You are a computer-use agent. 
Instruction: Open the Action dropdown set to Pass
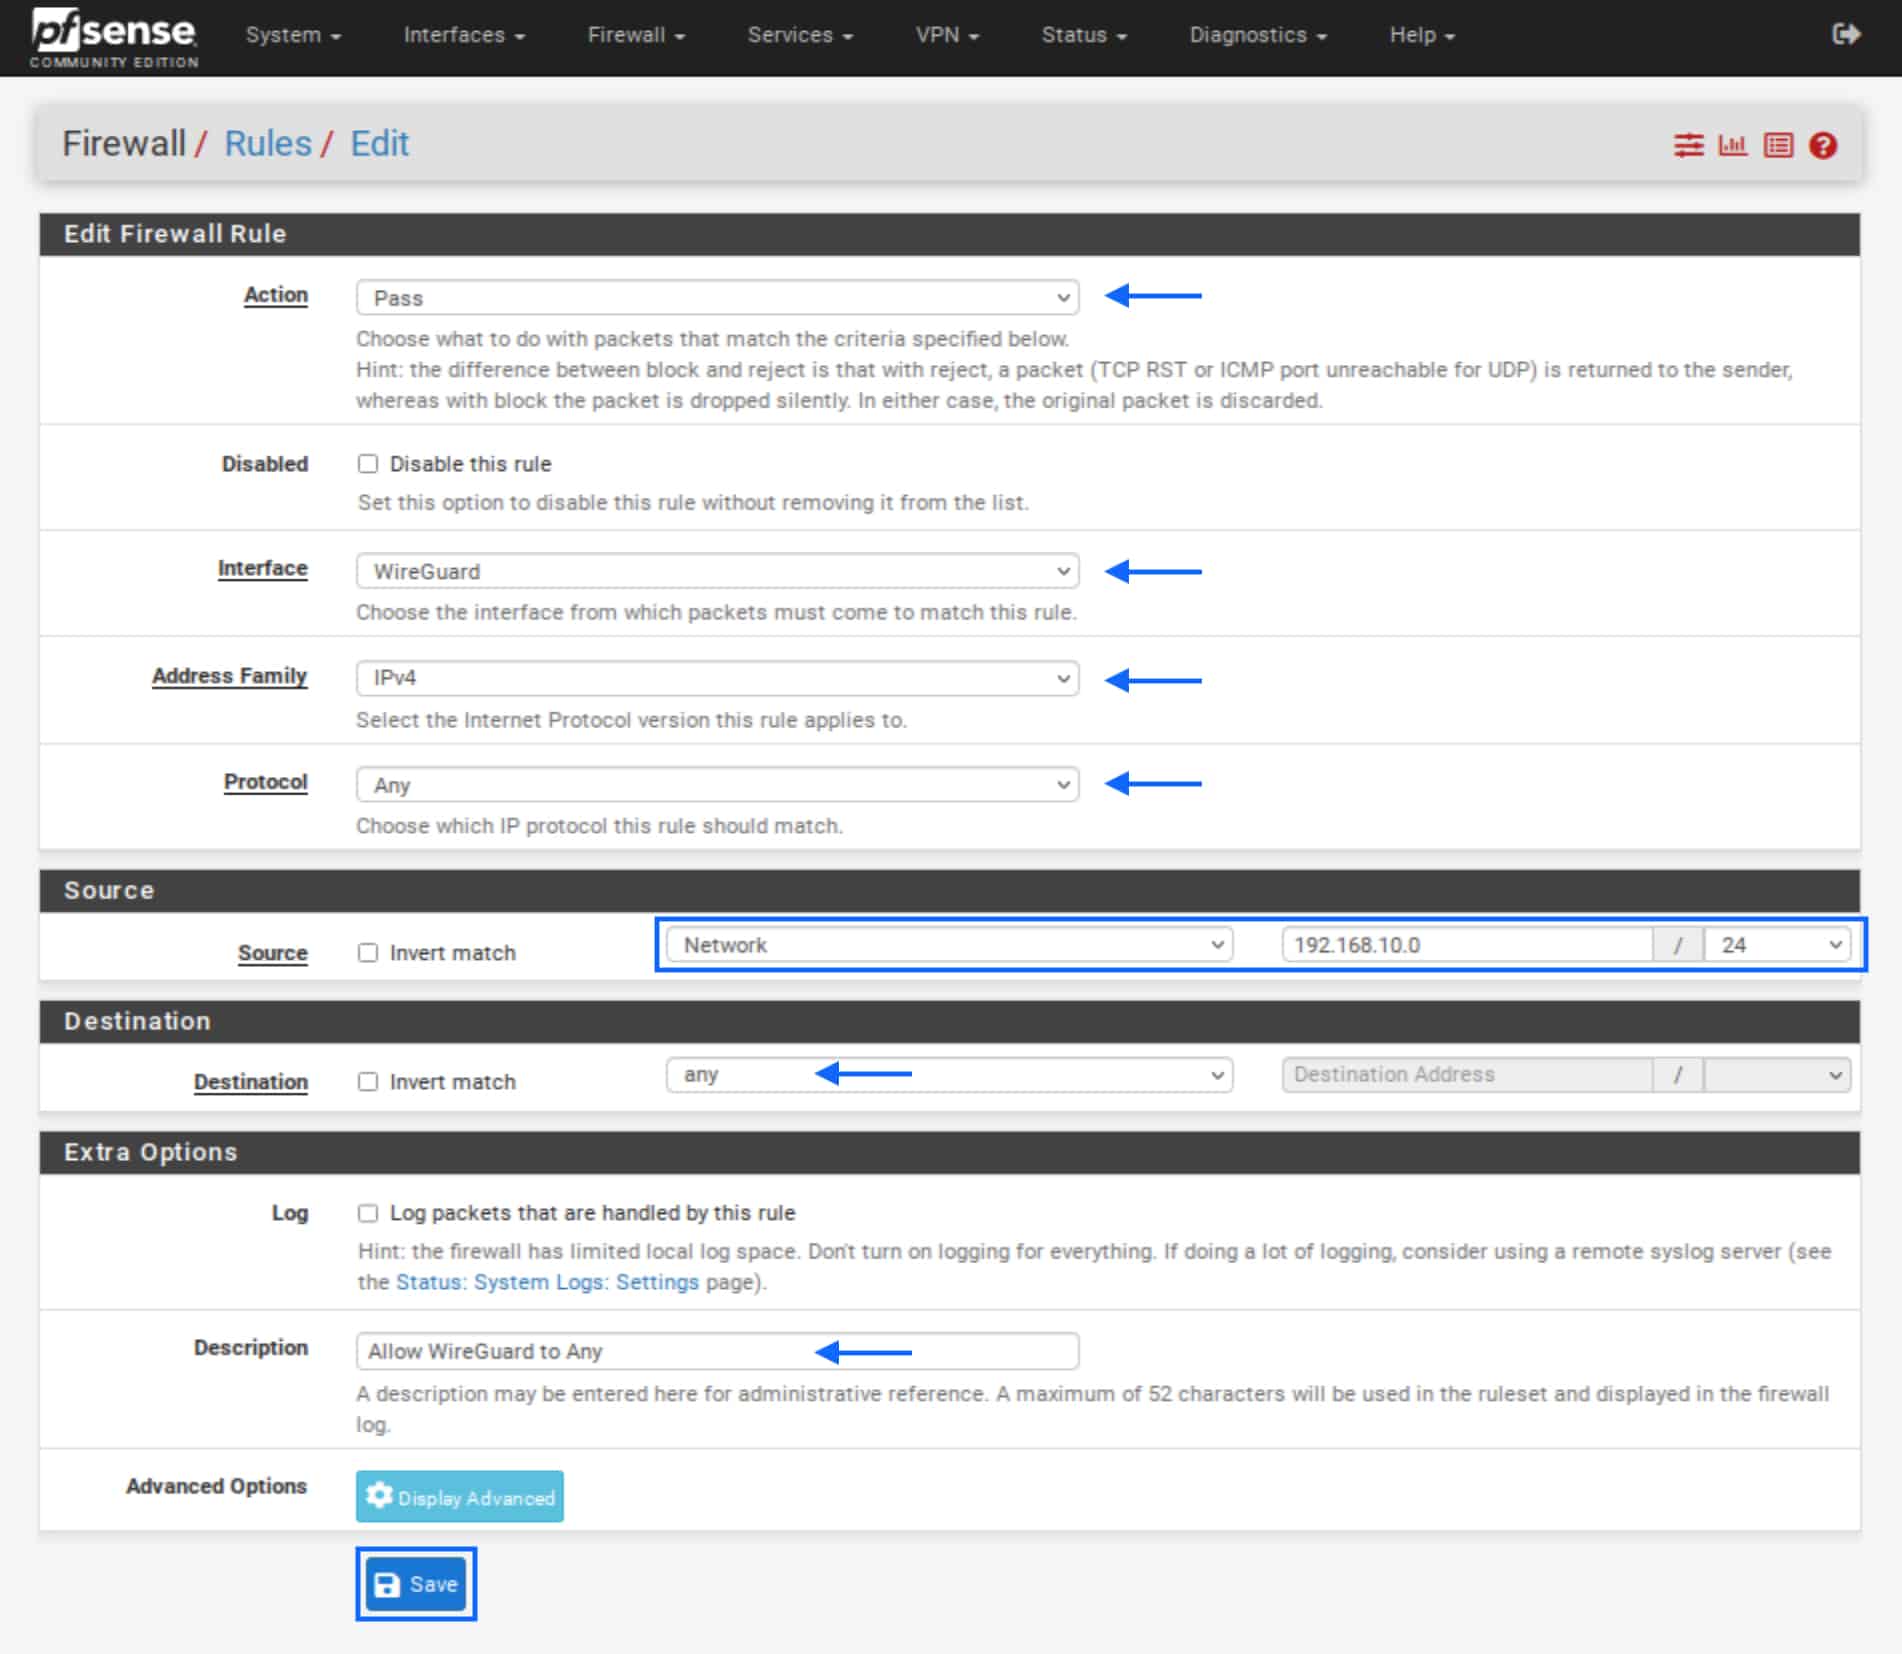pos(717,298)
